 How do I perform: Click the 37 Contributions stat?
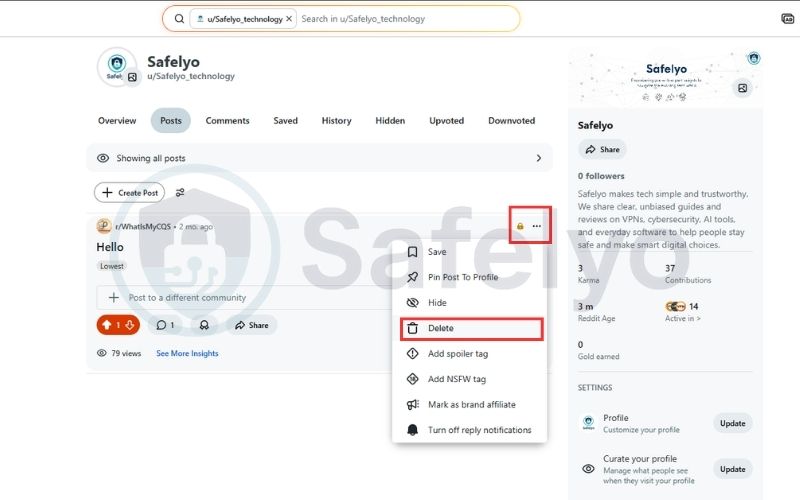(687, 274)
